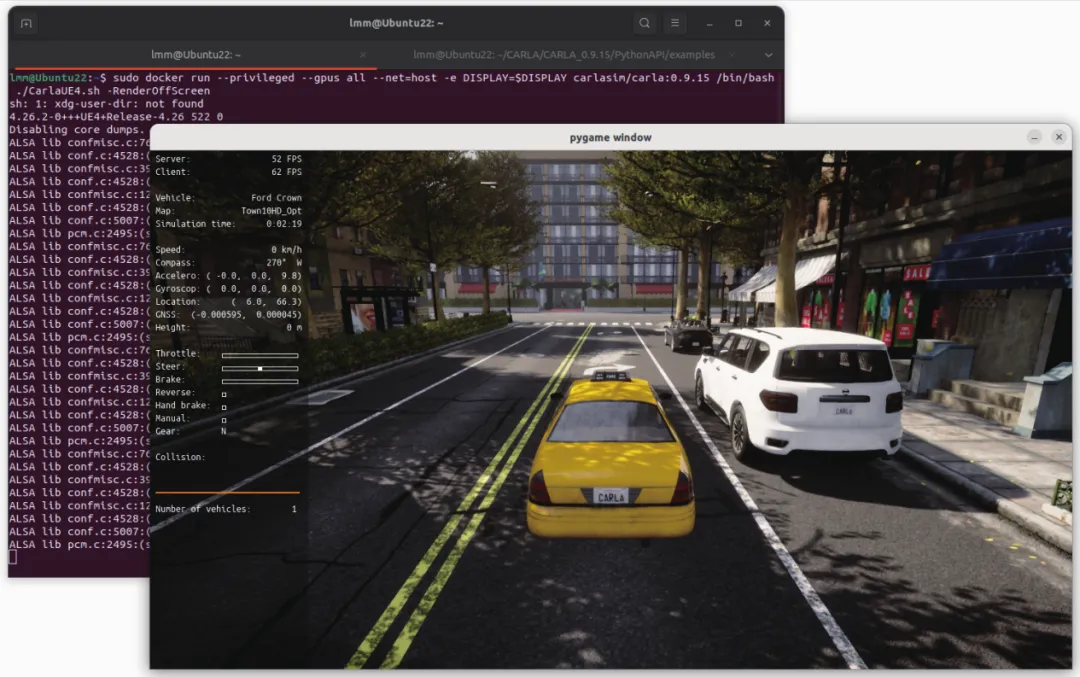The image size is (1080, 677).
Task: Click the yellow CARLA taxi
Action: [610, 458]
